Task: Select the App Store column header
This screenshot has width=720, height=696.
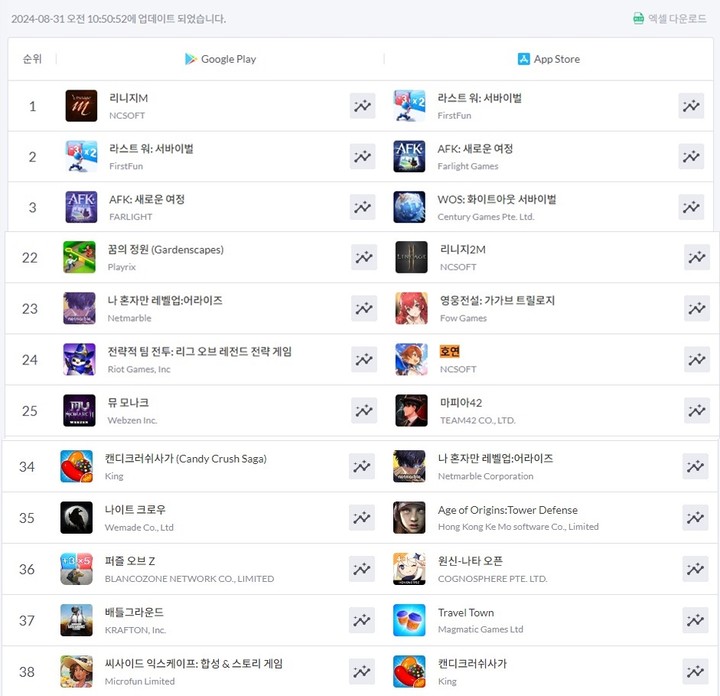Action: pos(549,59)
